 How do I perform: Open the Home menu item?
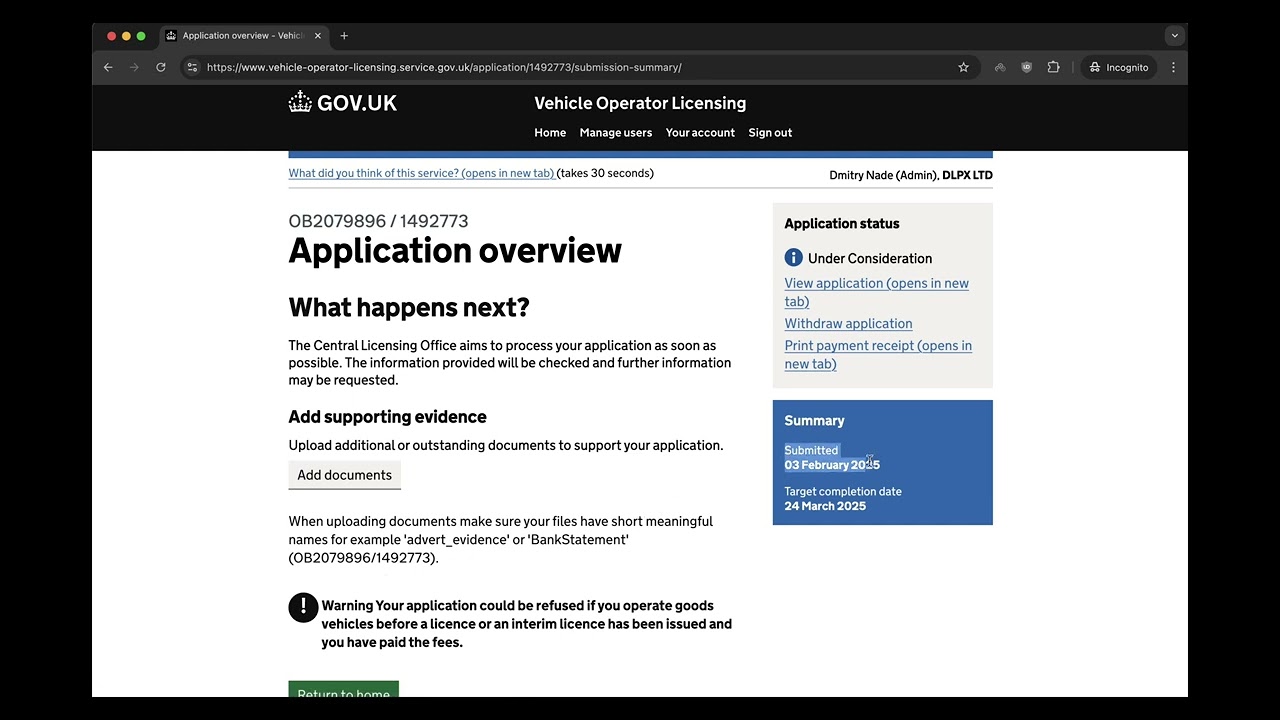(550, 132)
